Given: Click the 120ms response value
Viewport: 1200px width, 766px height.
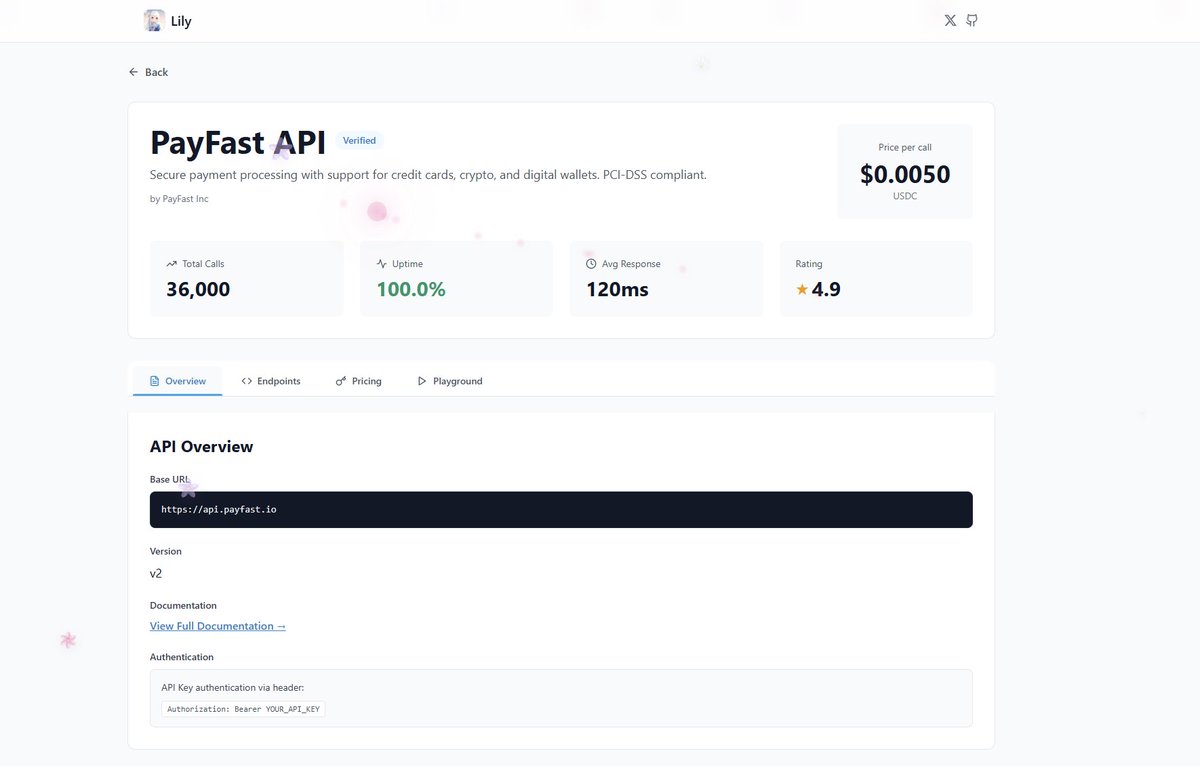Looking at the screenshot, I should click(x=617, y=290).
